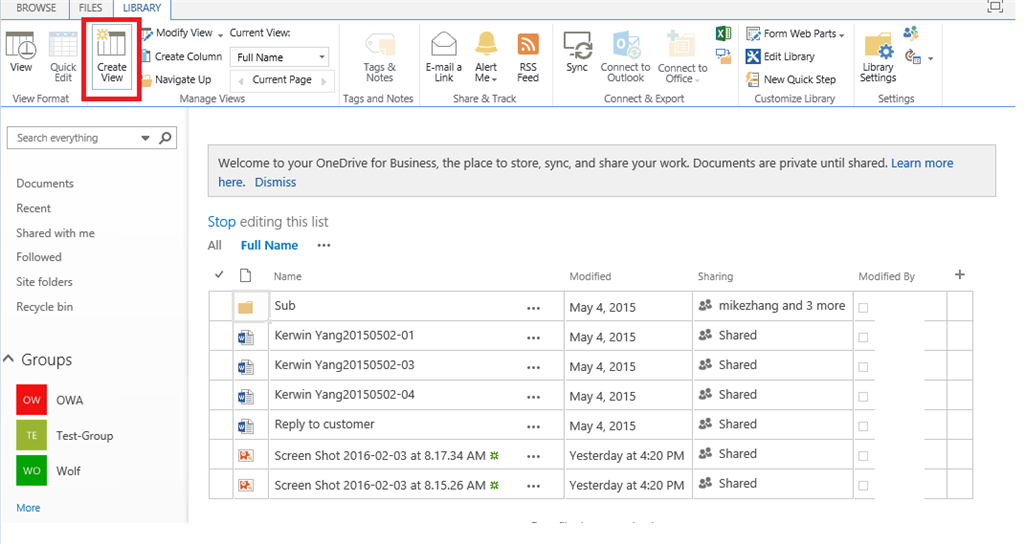The width and height of the screenshot is (1024, 544).
Task: Collapse the Groups section
Action: click(x=8, y=359)
